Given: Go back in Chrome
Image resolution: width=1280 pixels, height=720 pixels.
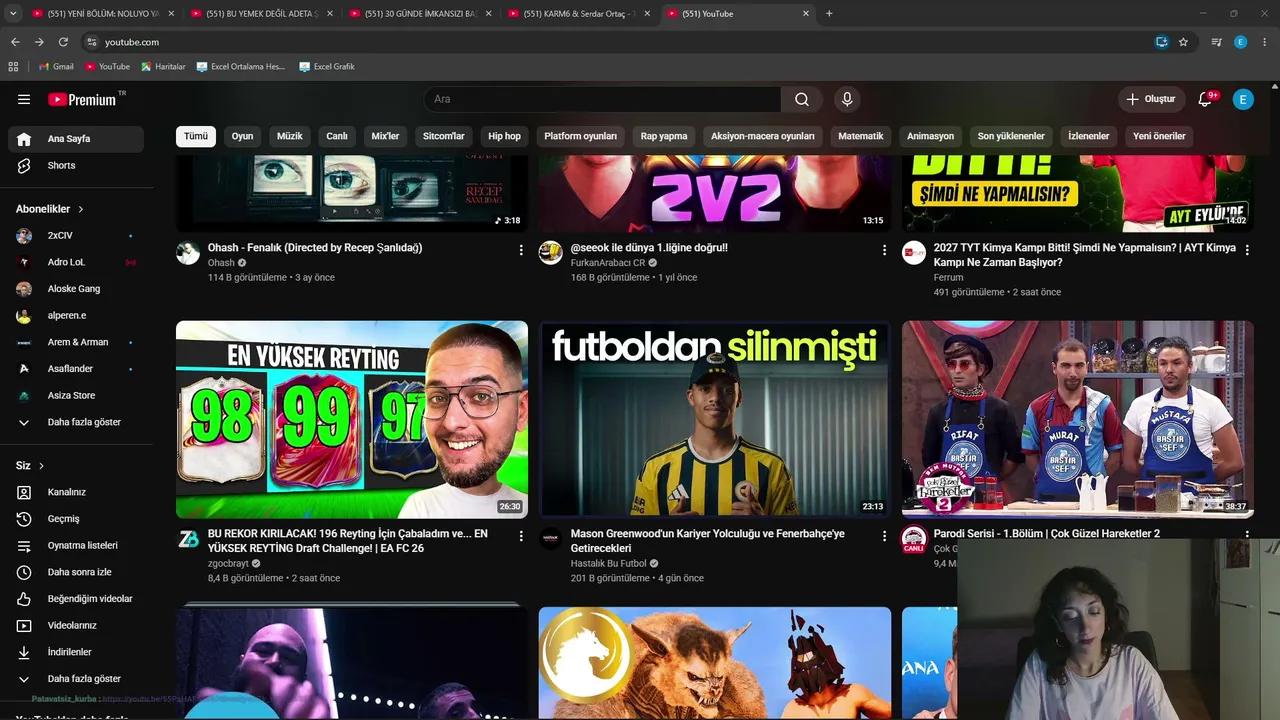Looking at the screenshot, I should 15,42.
